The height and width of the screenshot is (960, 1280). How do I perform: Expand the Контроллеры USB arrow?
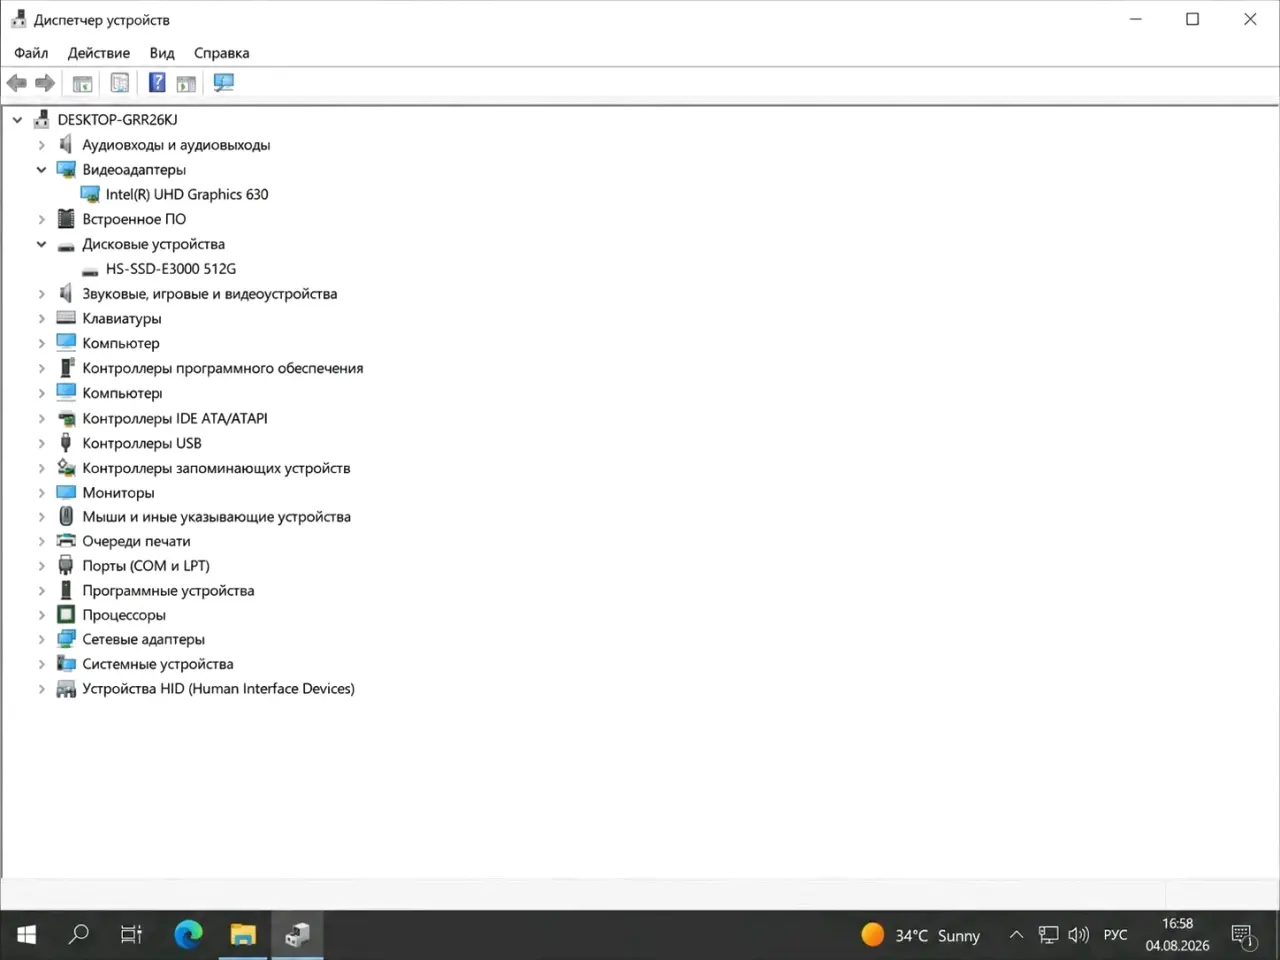41,443
